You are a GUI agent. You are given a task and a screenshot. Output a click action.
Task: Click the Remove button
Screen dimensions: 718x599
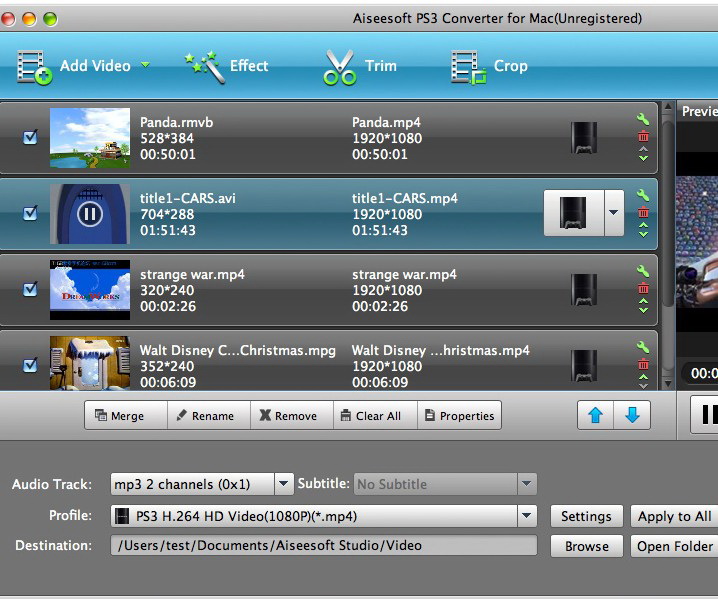292,415
